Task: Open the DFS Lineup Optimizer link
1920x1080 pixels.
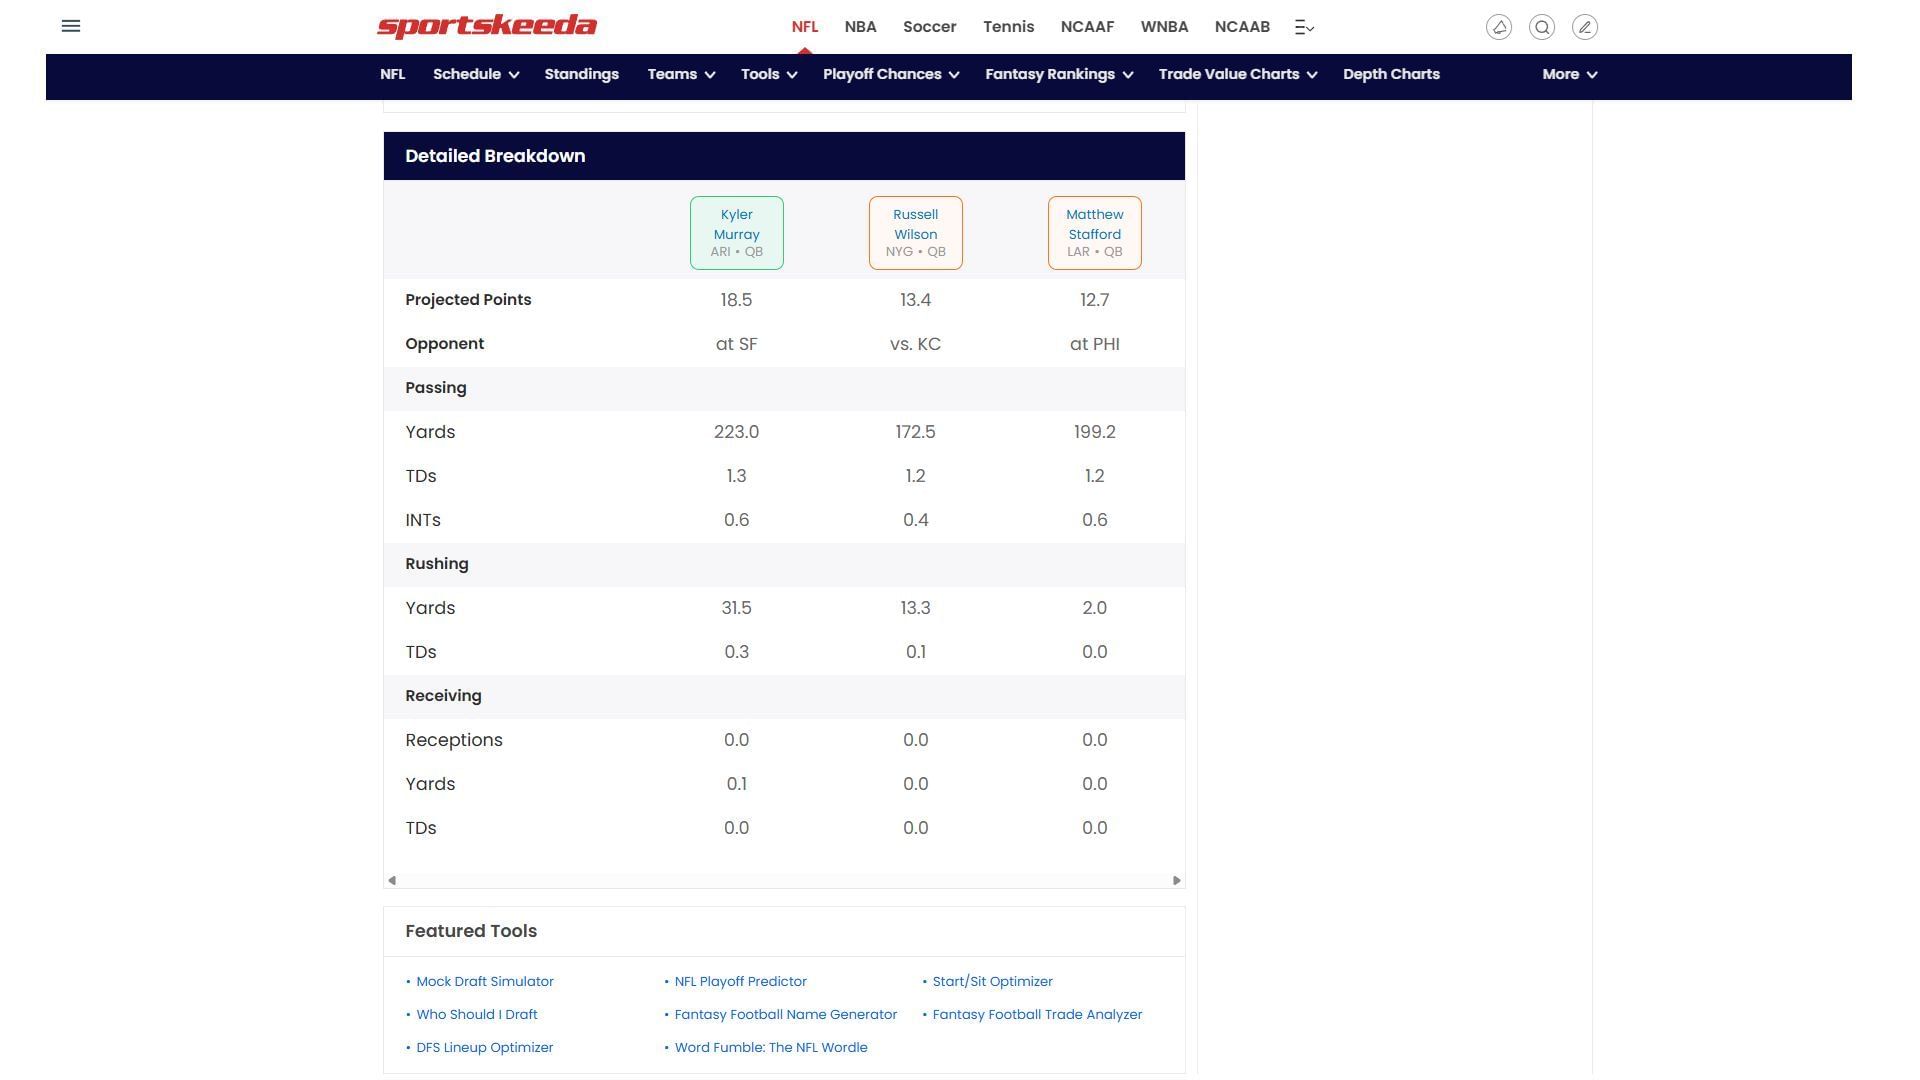Action: point(485,1048)
